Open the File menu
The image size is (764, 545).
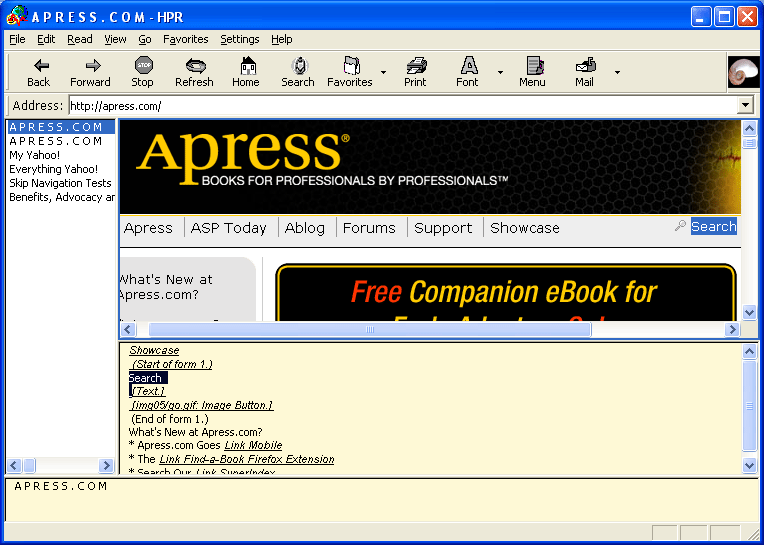[17, 39]
